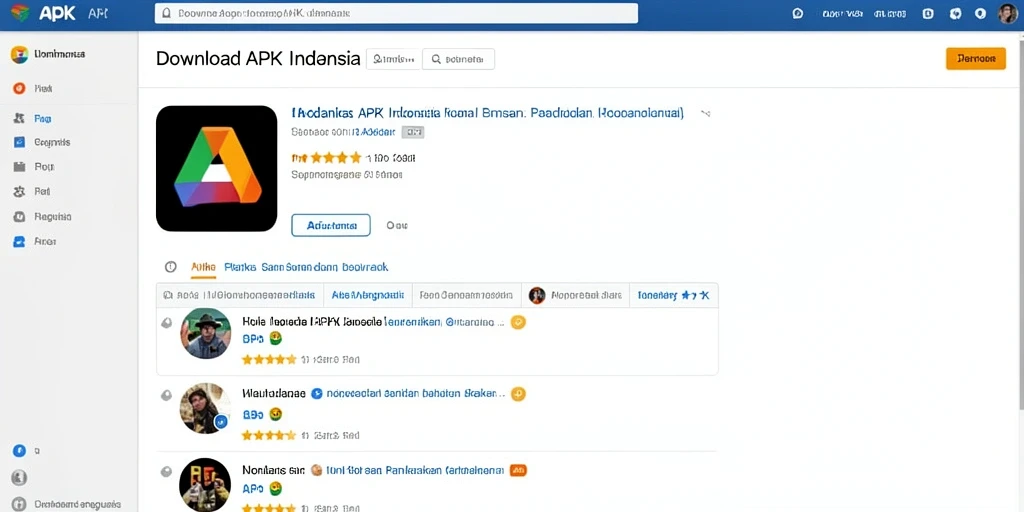Click the pin icon beside profile avatar
This screenshot has height=512, width=1024.
(x=980, y=13)
